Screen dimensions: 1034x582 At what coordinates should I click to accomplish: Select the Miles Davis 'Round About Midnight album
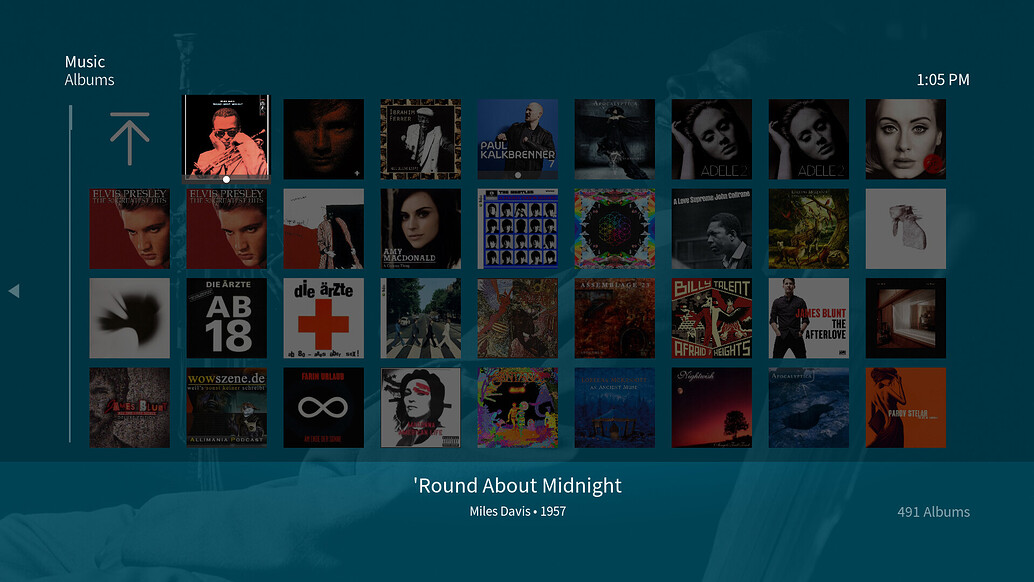point(226,137)
